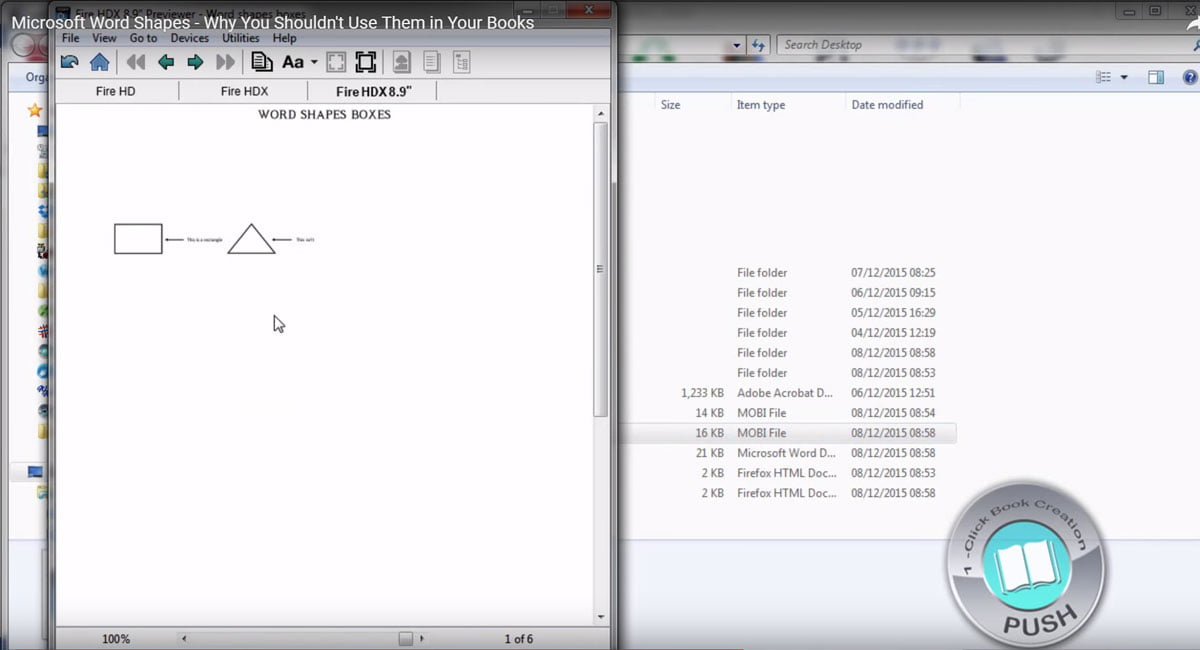The height and width of the screenshot is (650, 1200).
Task: Click the preview vertical scrollbar thumb
Action: (601, 268)
